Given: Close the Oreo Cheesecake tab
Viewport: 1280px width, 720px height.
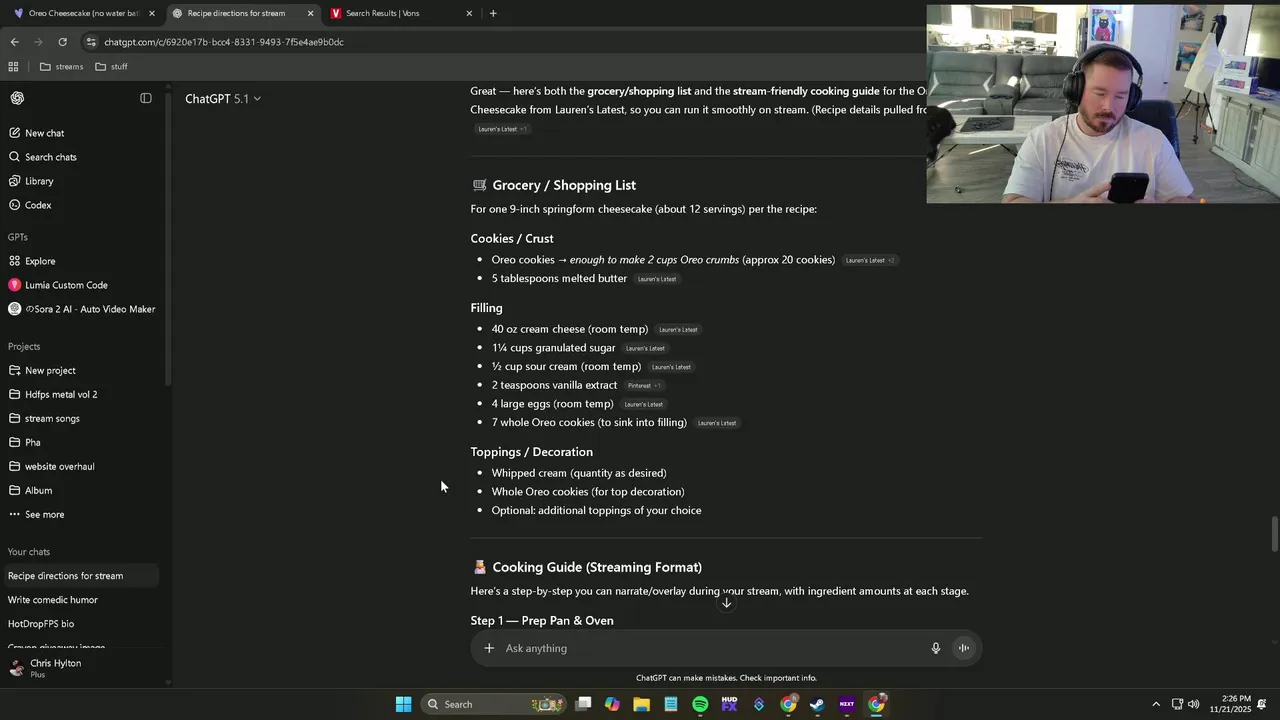Looking at the screenshot, I should [152, 13].
